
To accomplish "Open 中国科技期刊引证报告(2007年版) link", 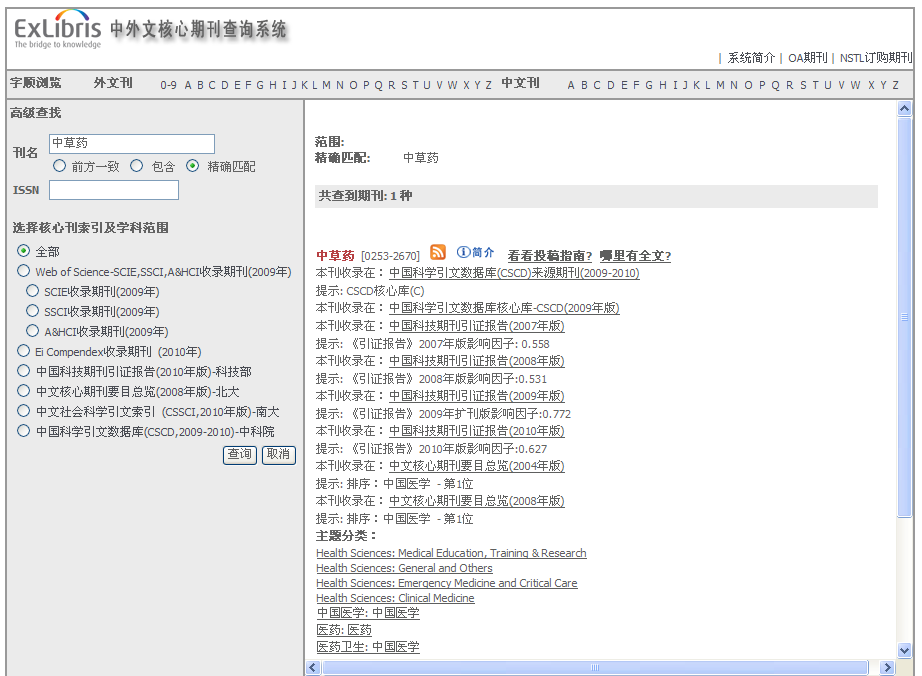I will [x=476, y=326].
